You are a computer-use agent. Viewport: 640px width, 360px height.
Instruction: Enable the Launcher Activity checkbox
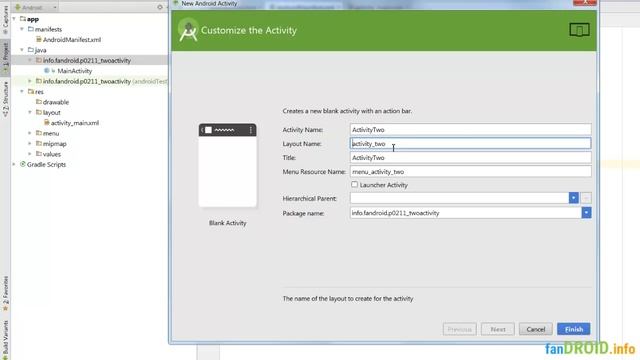[354, 184]
